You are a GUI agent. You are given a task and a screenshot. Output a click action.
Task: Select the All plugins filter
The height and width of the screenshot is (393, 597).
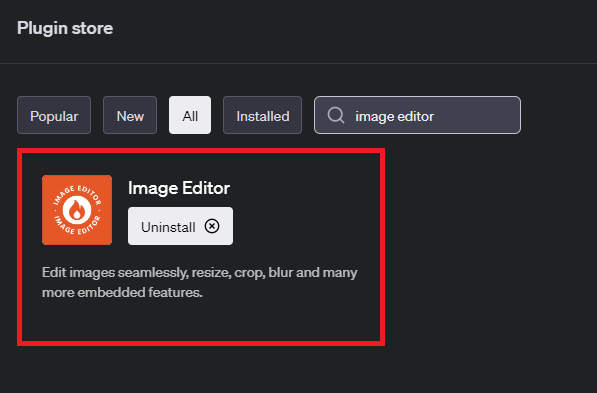tap(190, 115)
